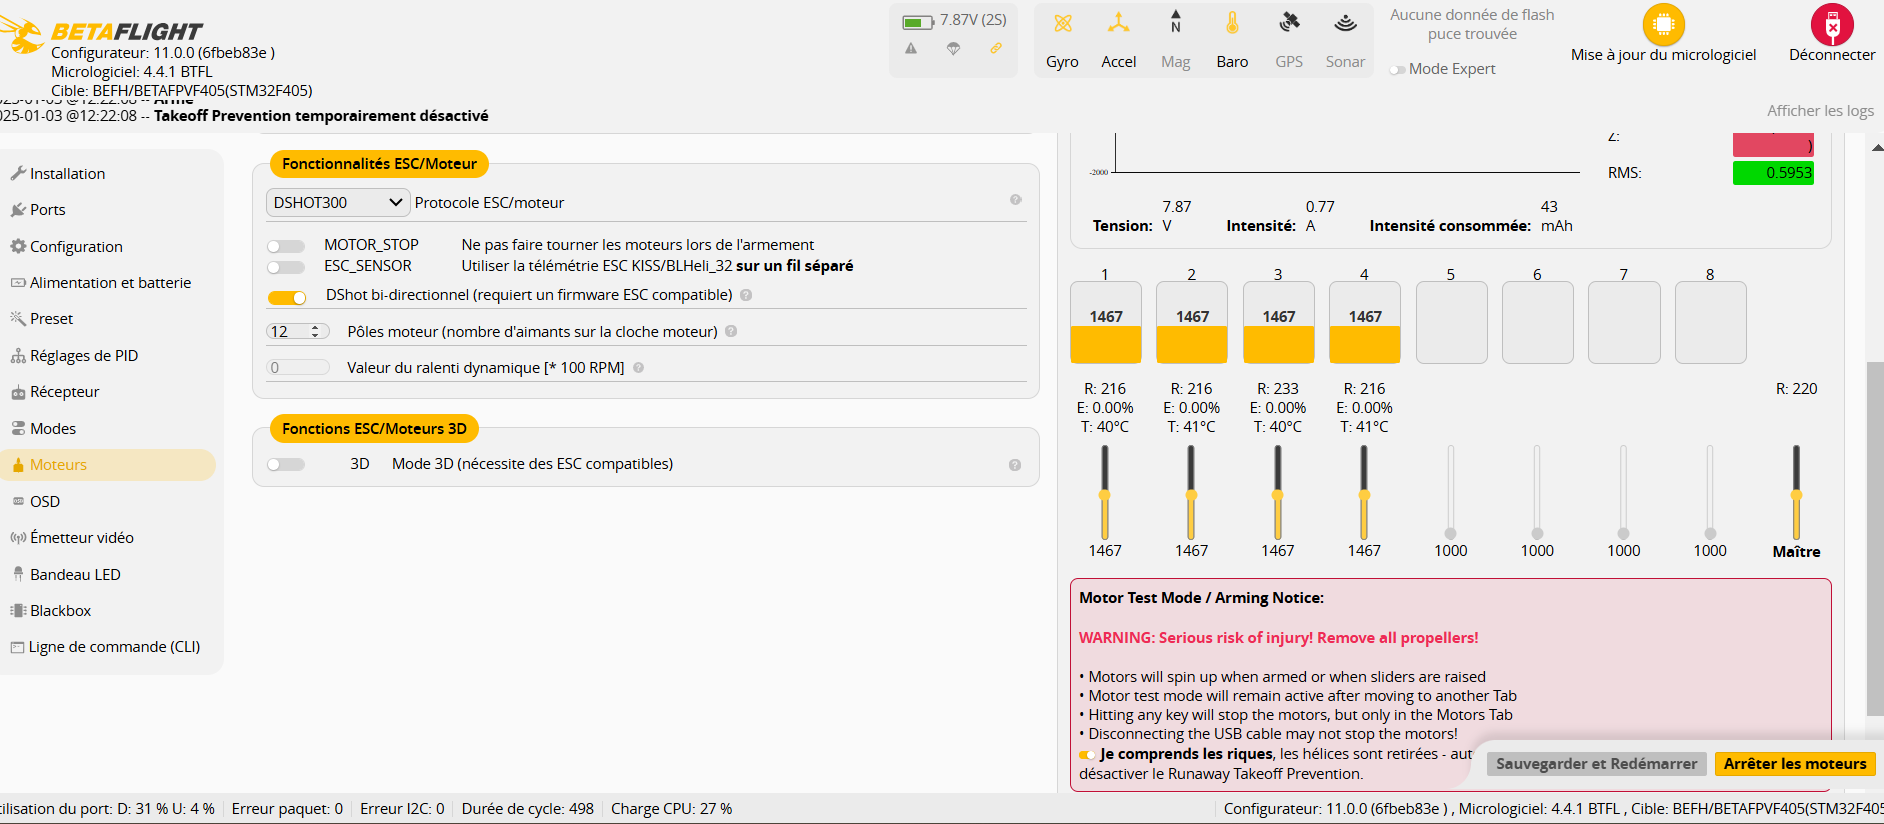This screenshot has width=1884, height=824.
Task: Turn on Mode Expert switch
Action: pos(1397,70)
